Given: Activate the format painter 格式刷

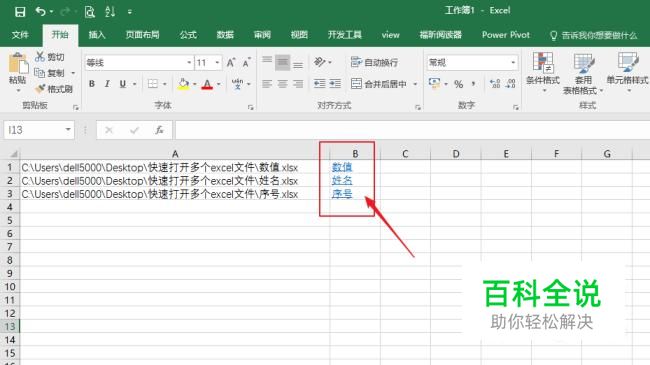Looking at the screenshot, I should tap(54, 89).
